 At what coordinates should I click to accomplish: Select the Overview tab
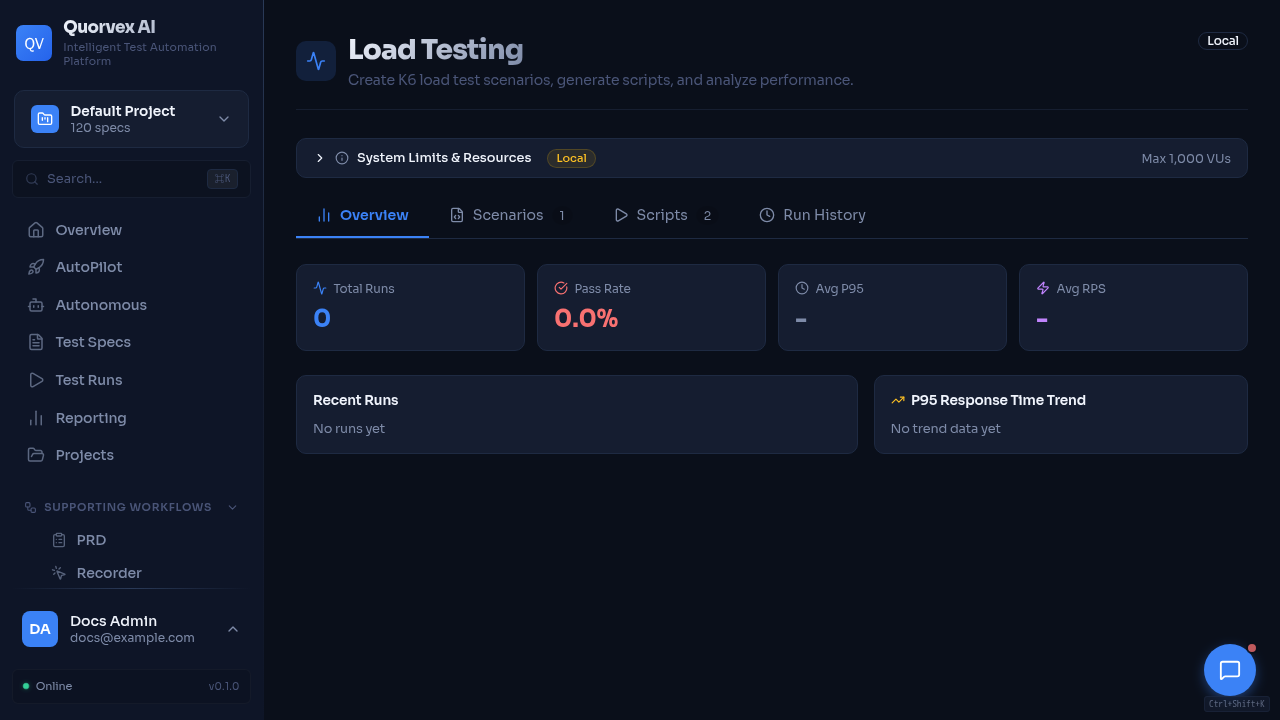pyautogui.click(x=362, y=215)
